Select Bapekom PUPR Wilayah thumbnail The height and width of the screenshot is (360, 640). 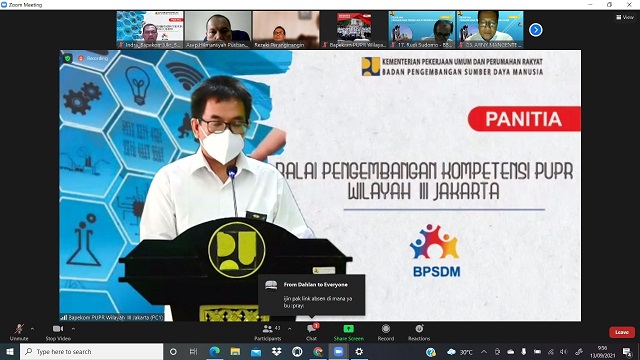pos(354,30)
